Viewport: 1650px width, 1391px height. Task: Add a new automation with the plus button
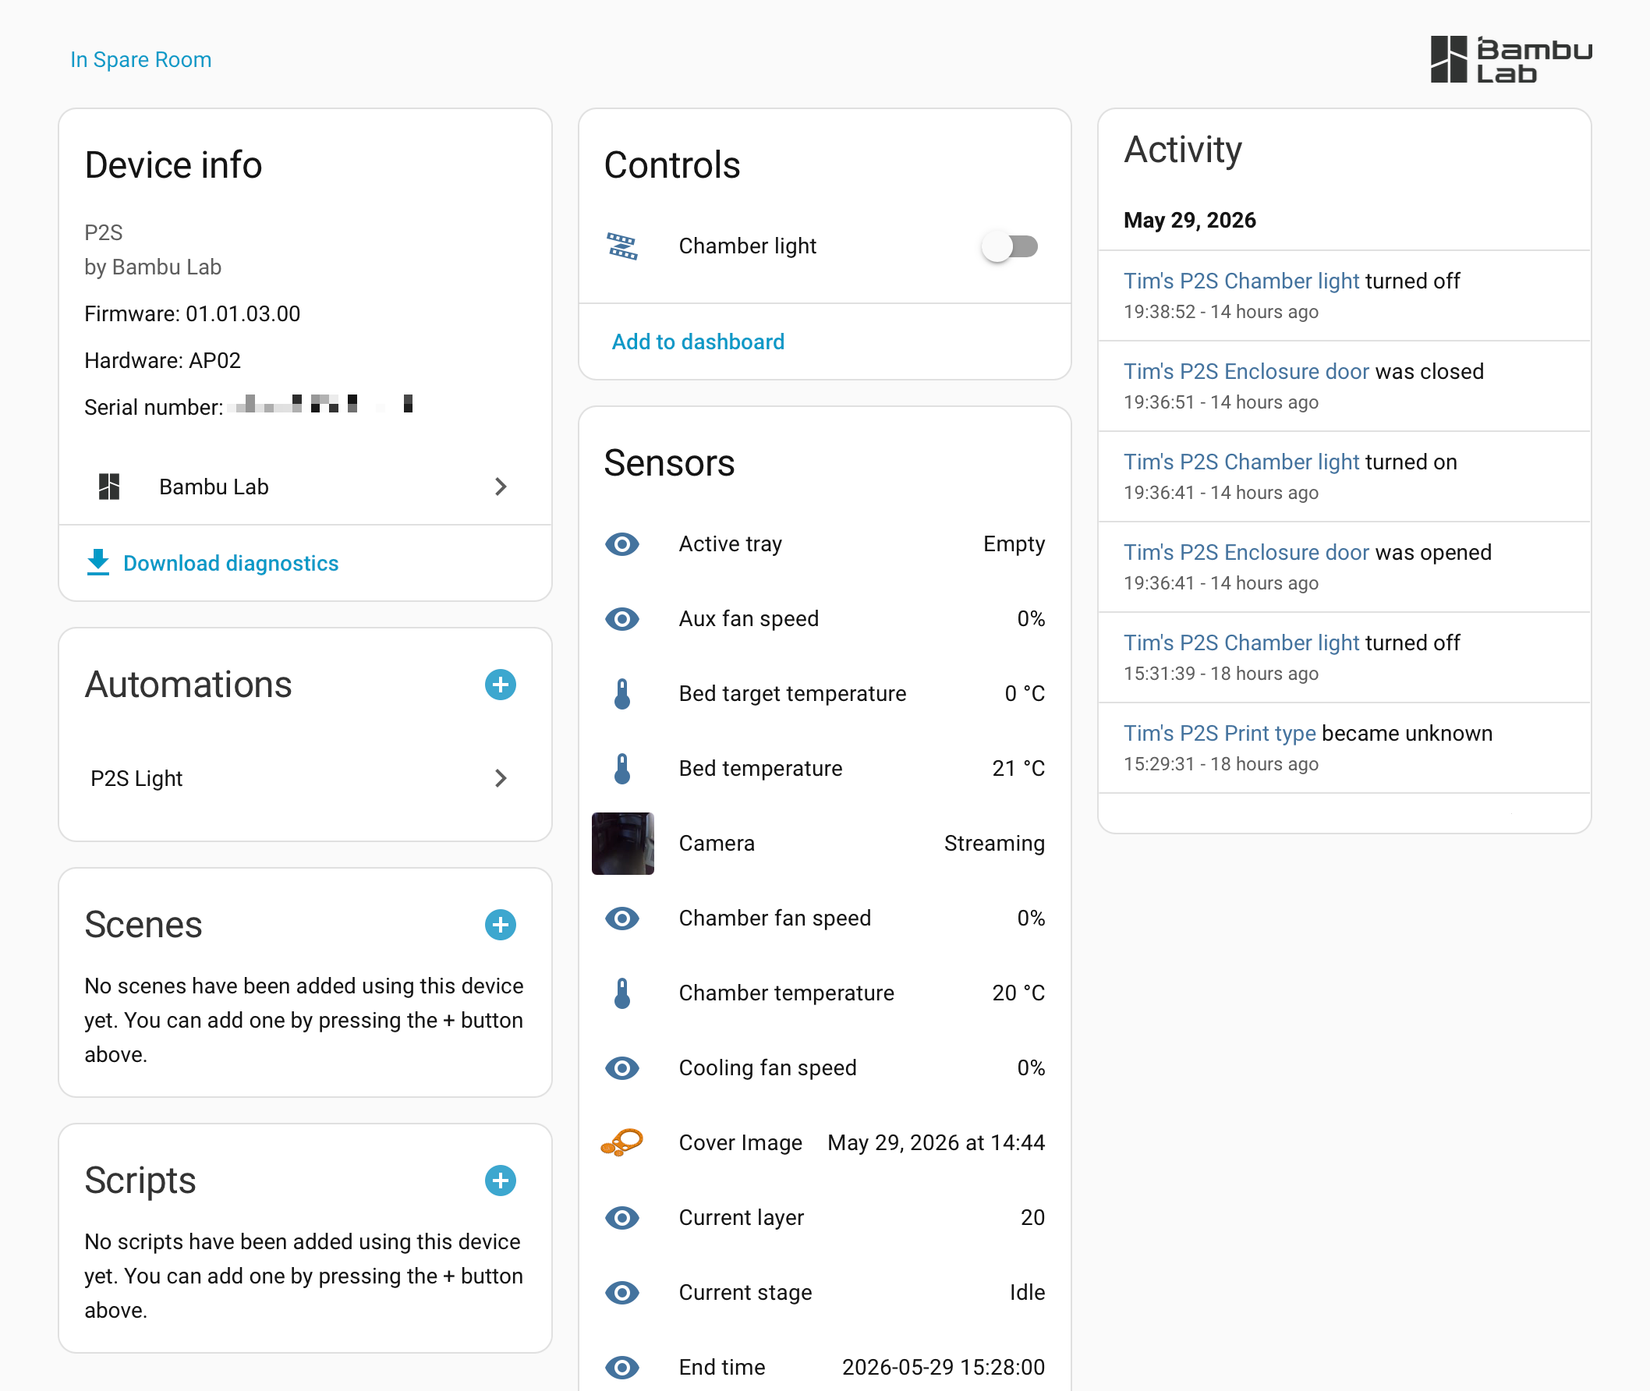coord(500,685)
